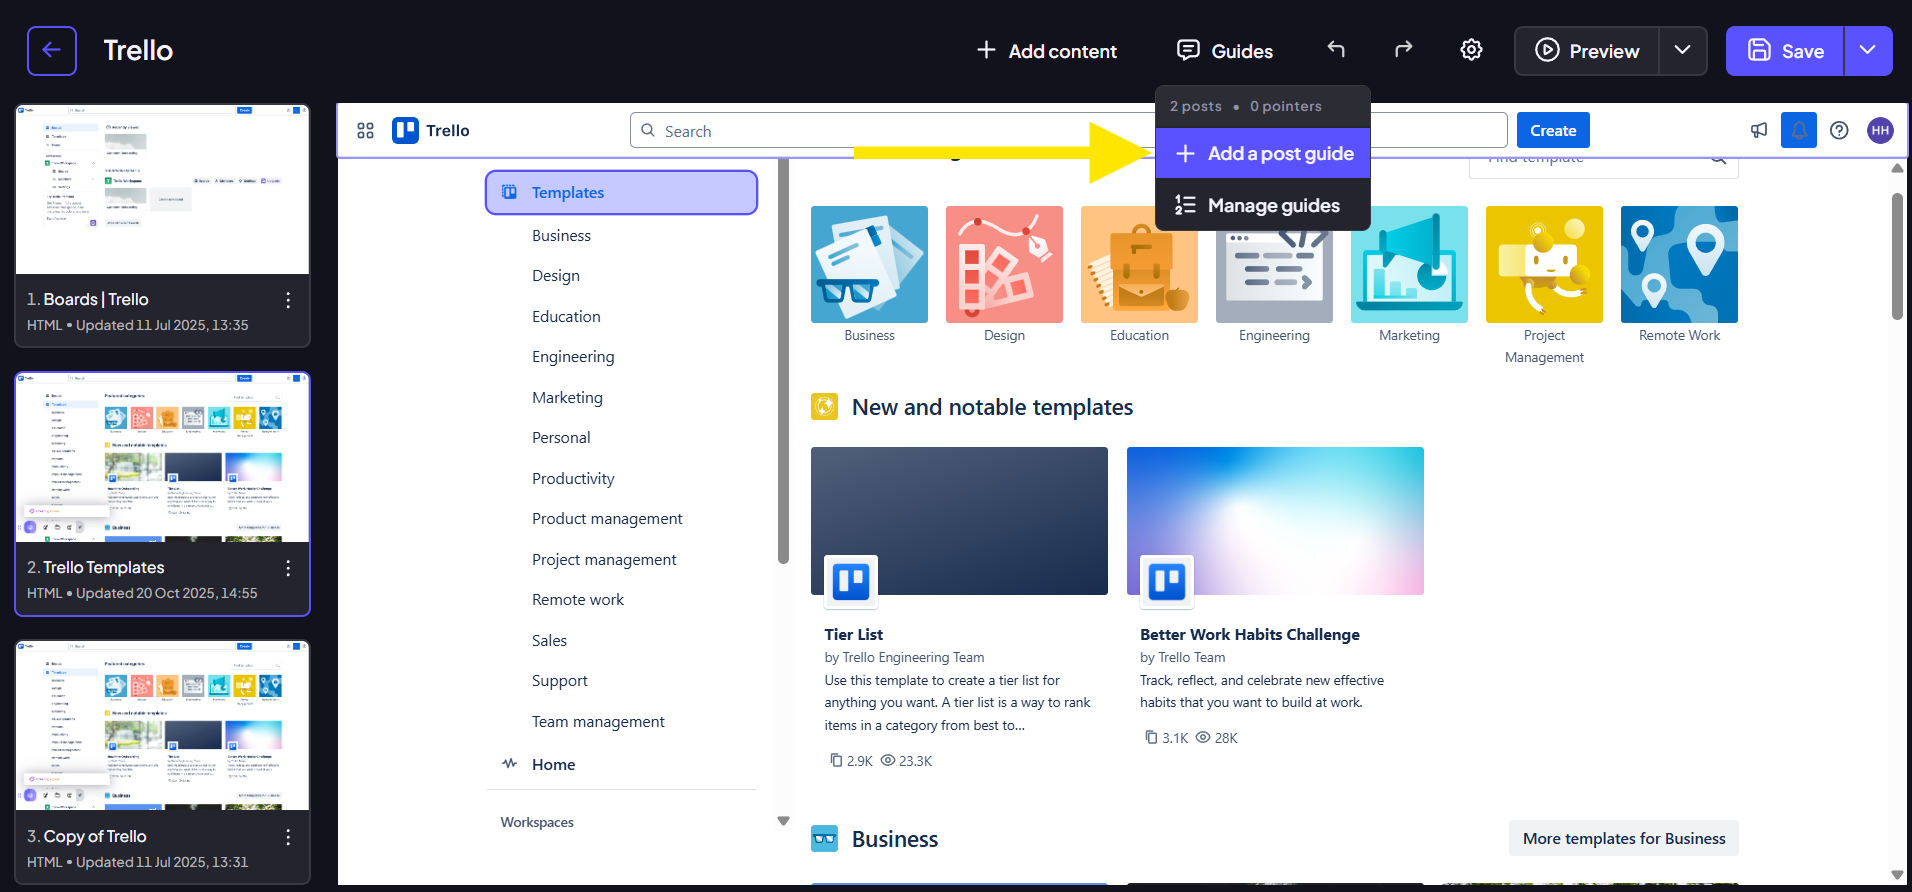Click sidebar scroll down arrow
This screenshot has height=892, width=1912.
(x=783, y=821)
